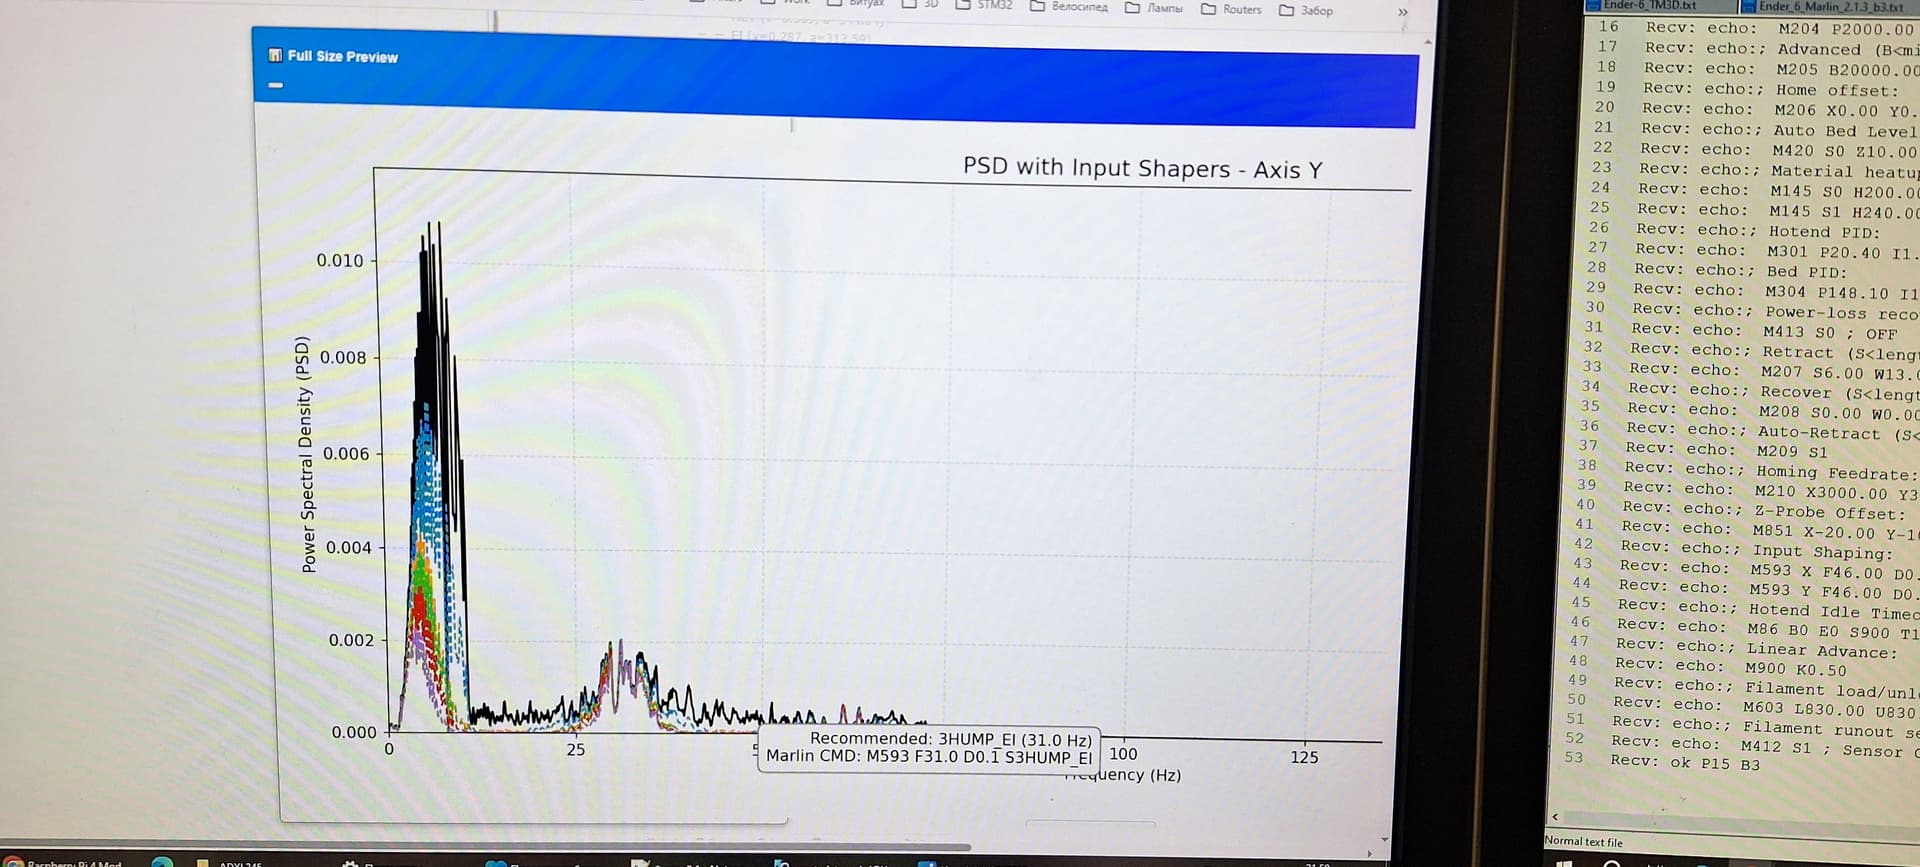Click the PSD with Input Shapers title
Screen dimensions: 1920x867
click(1142, 169)
